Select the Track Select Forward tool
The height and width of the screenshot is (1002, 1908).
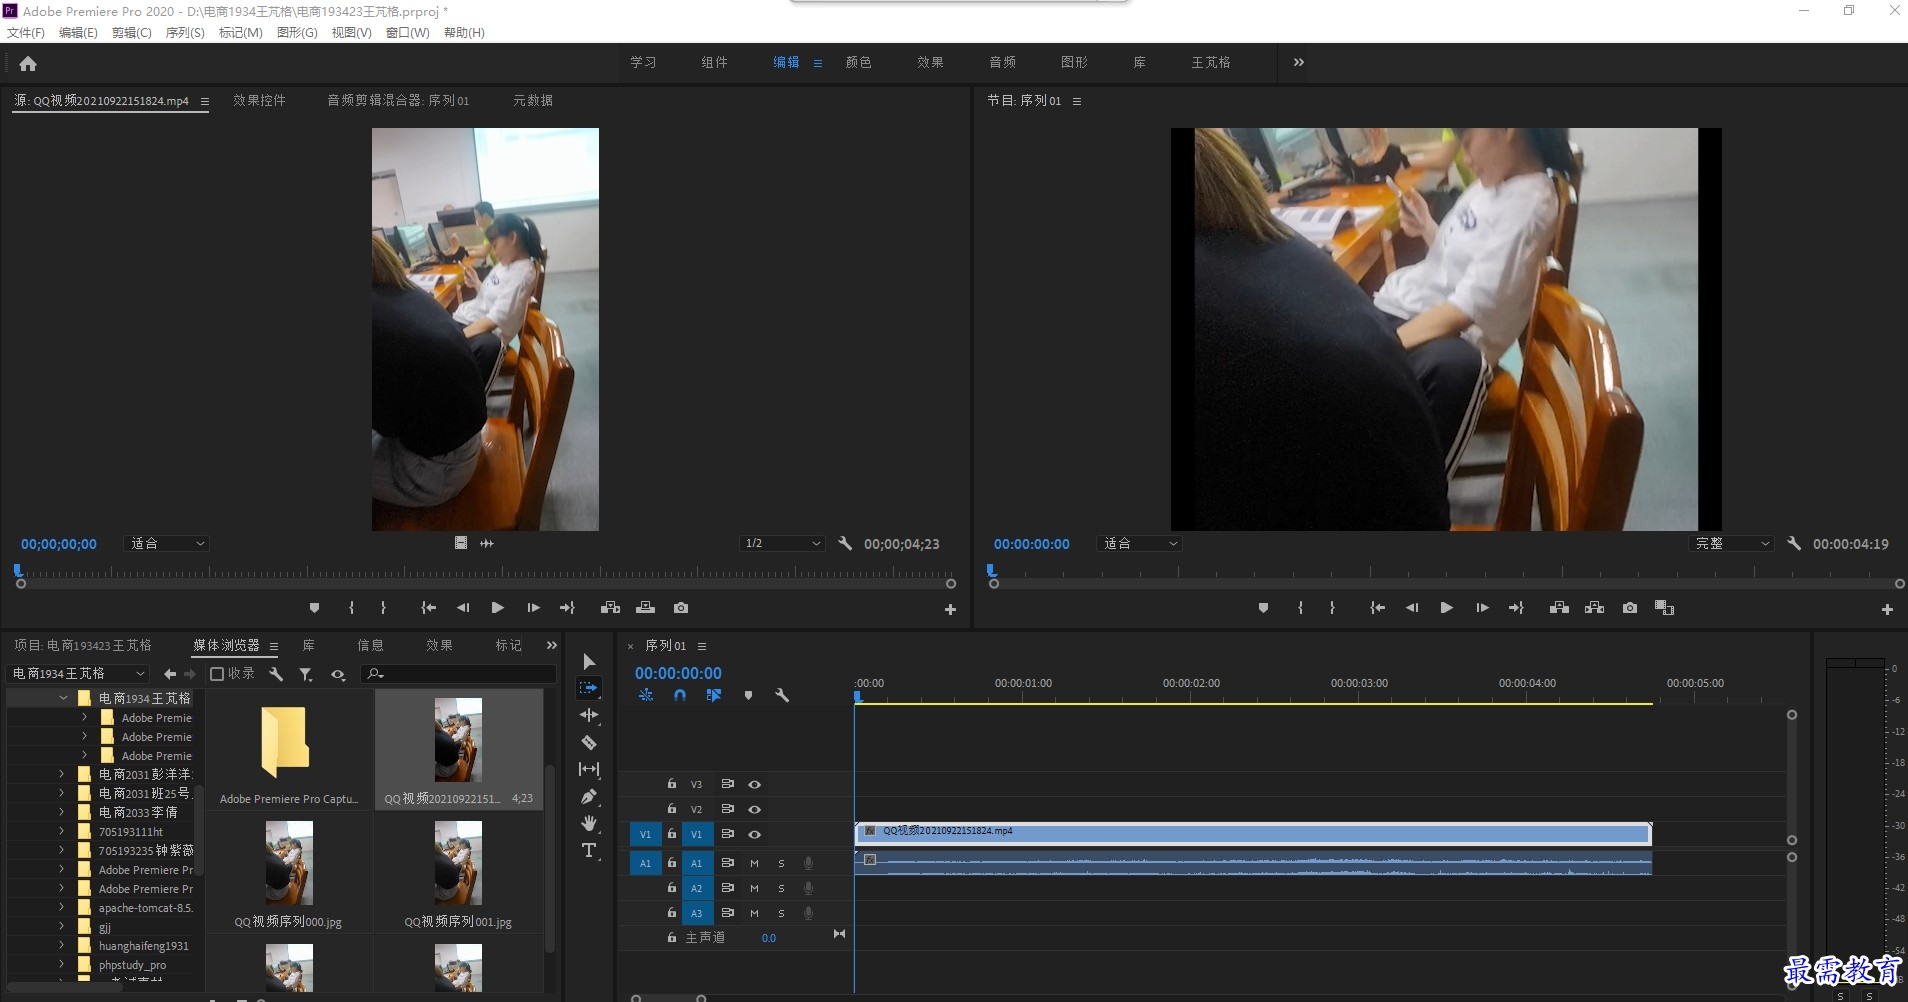click(589, 688)
